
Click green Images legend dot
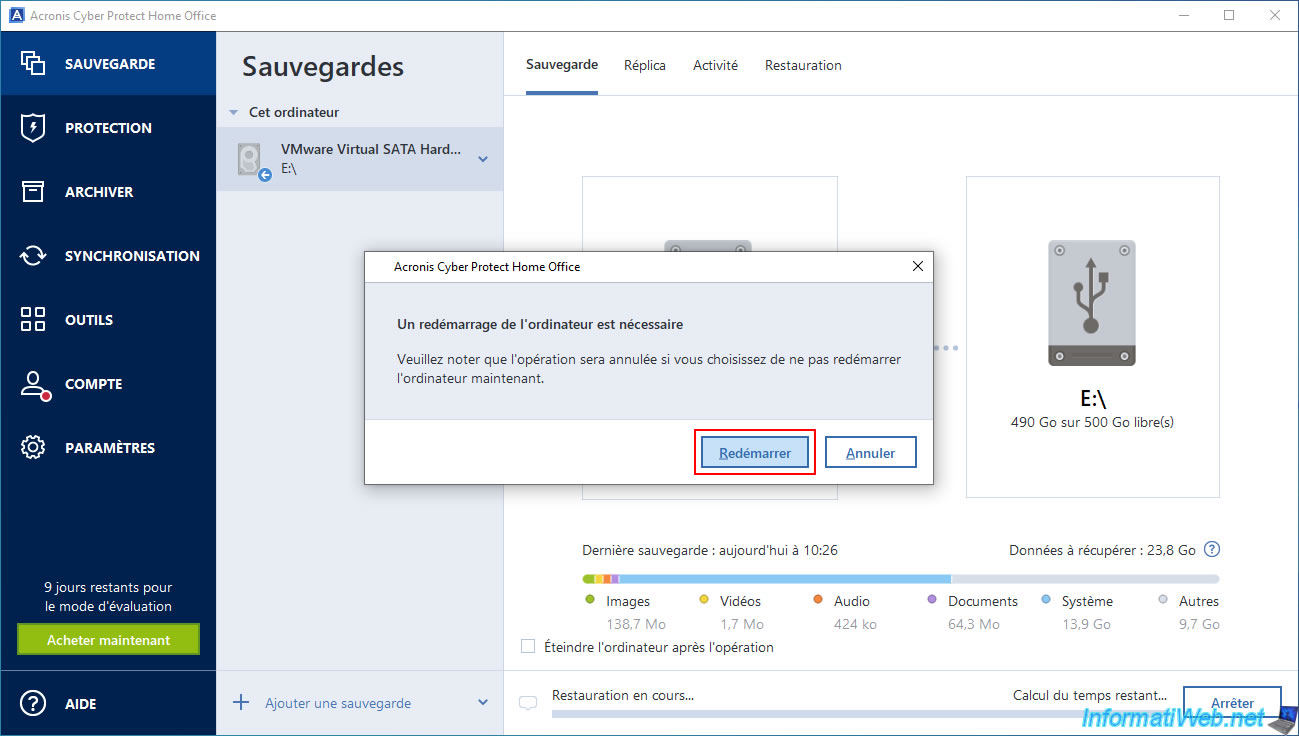[x=589, y=600]
